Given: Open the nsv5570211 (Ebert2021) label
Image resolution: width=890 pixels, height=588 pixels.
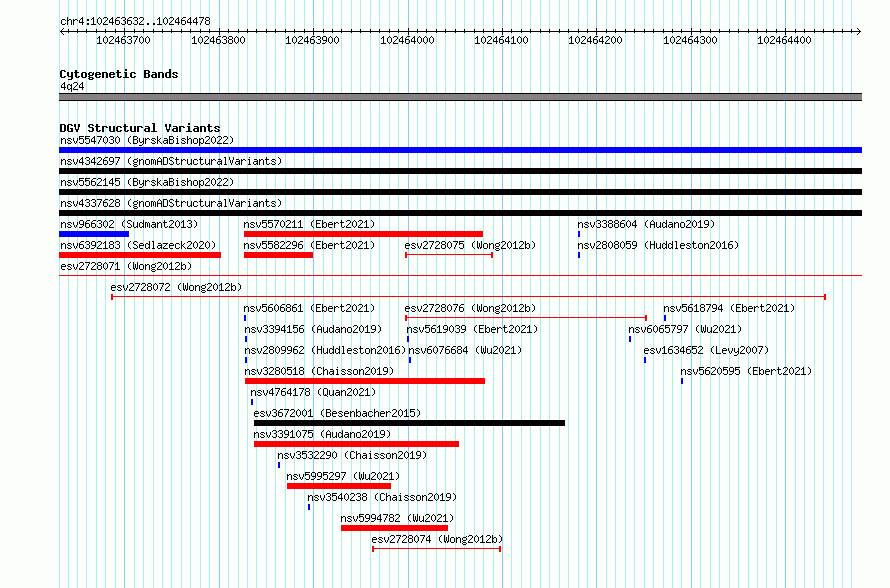Looking at the screenshot, I should click(x=309, y=224).
